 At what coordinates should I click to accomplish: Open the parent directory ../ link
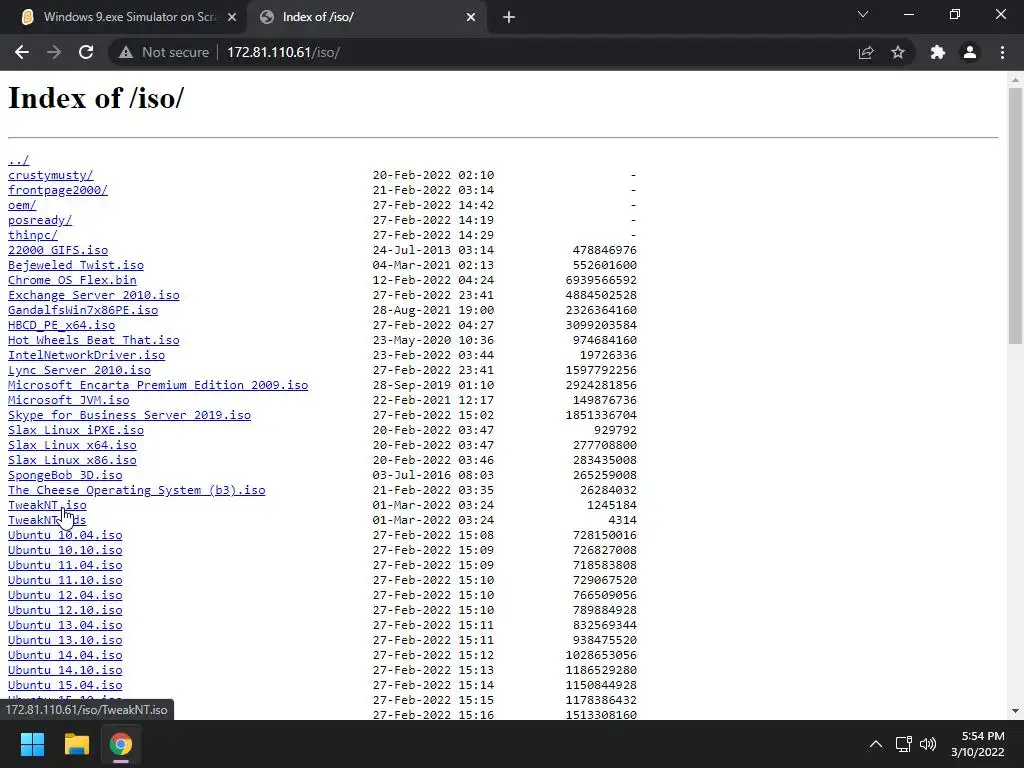(x=18, y=160)
